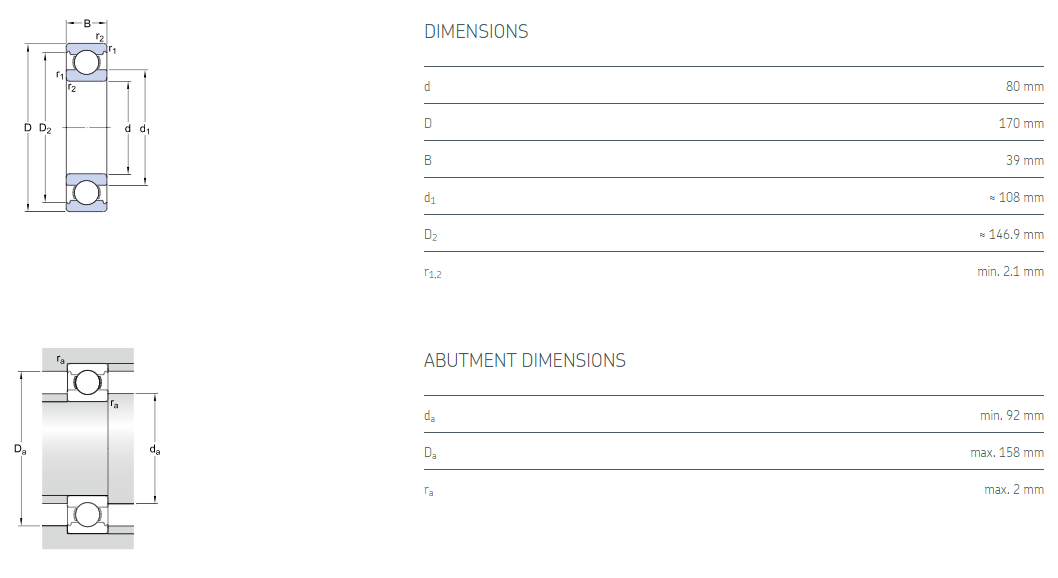Select the D2 recess diameter row label
The width and height of the screenshot is (1058, 578).
pyautogui.click(x=430, y=235)
